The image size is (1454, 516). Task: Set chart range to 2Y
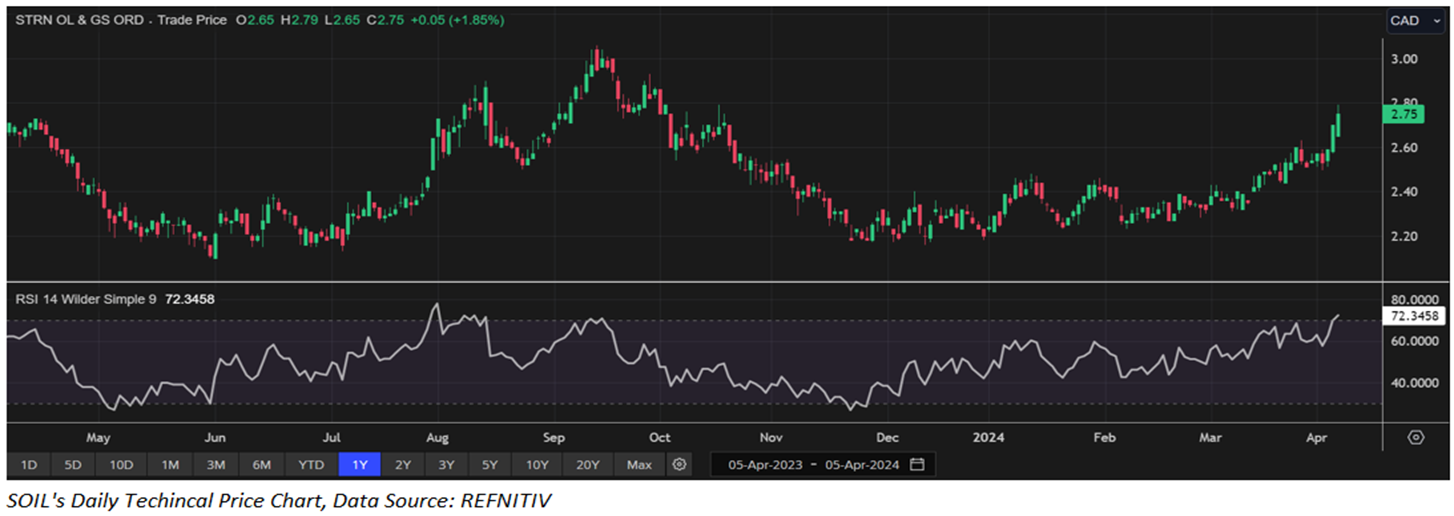403,464
